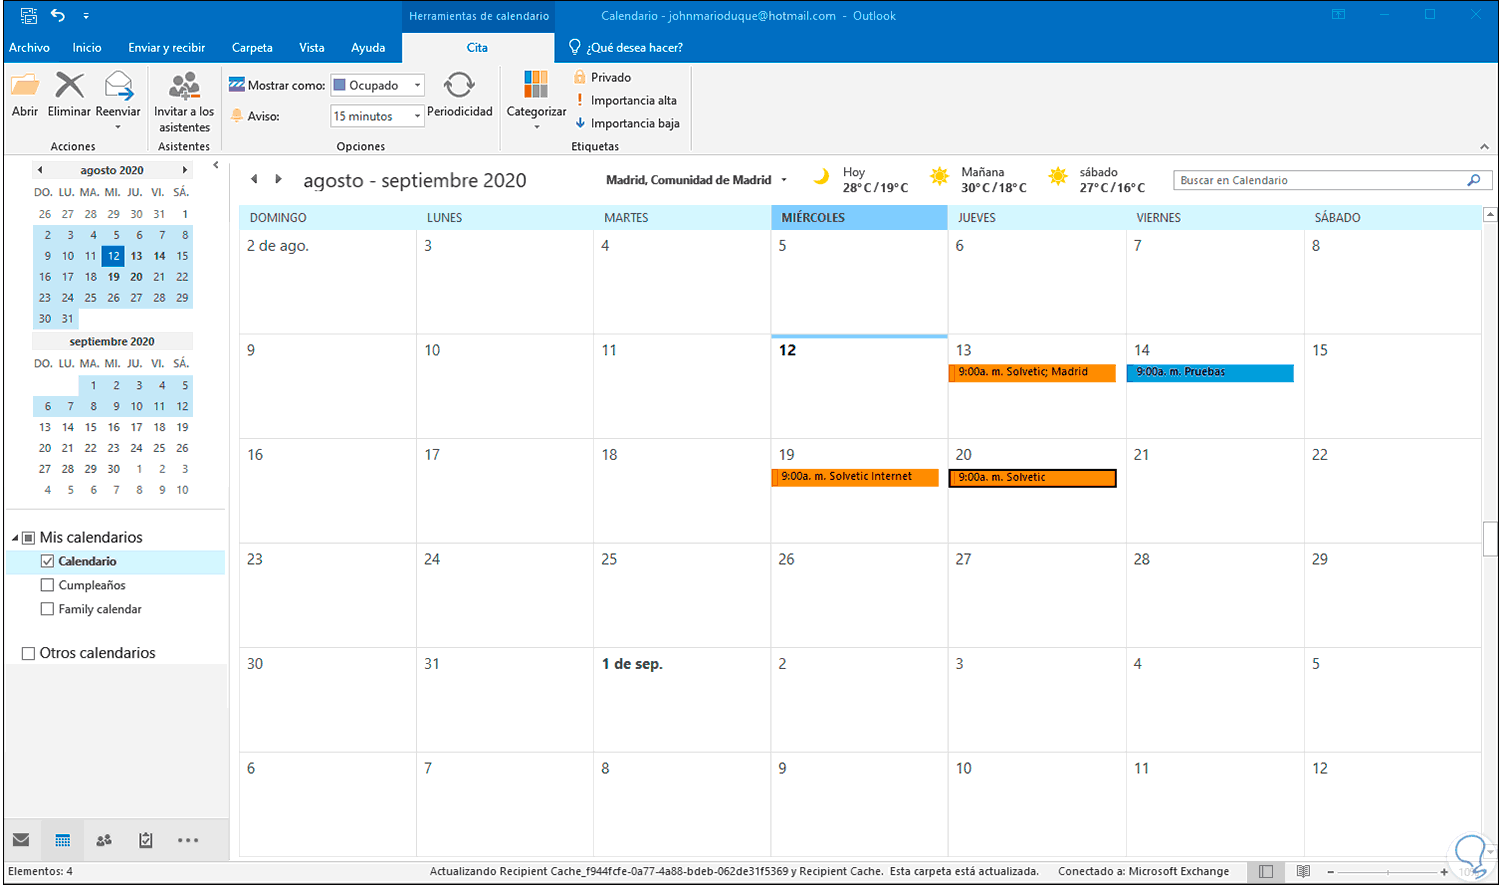
Task: Select the blue 9:00a. m. Pruebas appointment
Action: click(1210, 373)
